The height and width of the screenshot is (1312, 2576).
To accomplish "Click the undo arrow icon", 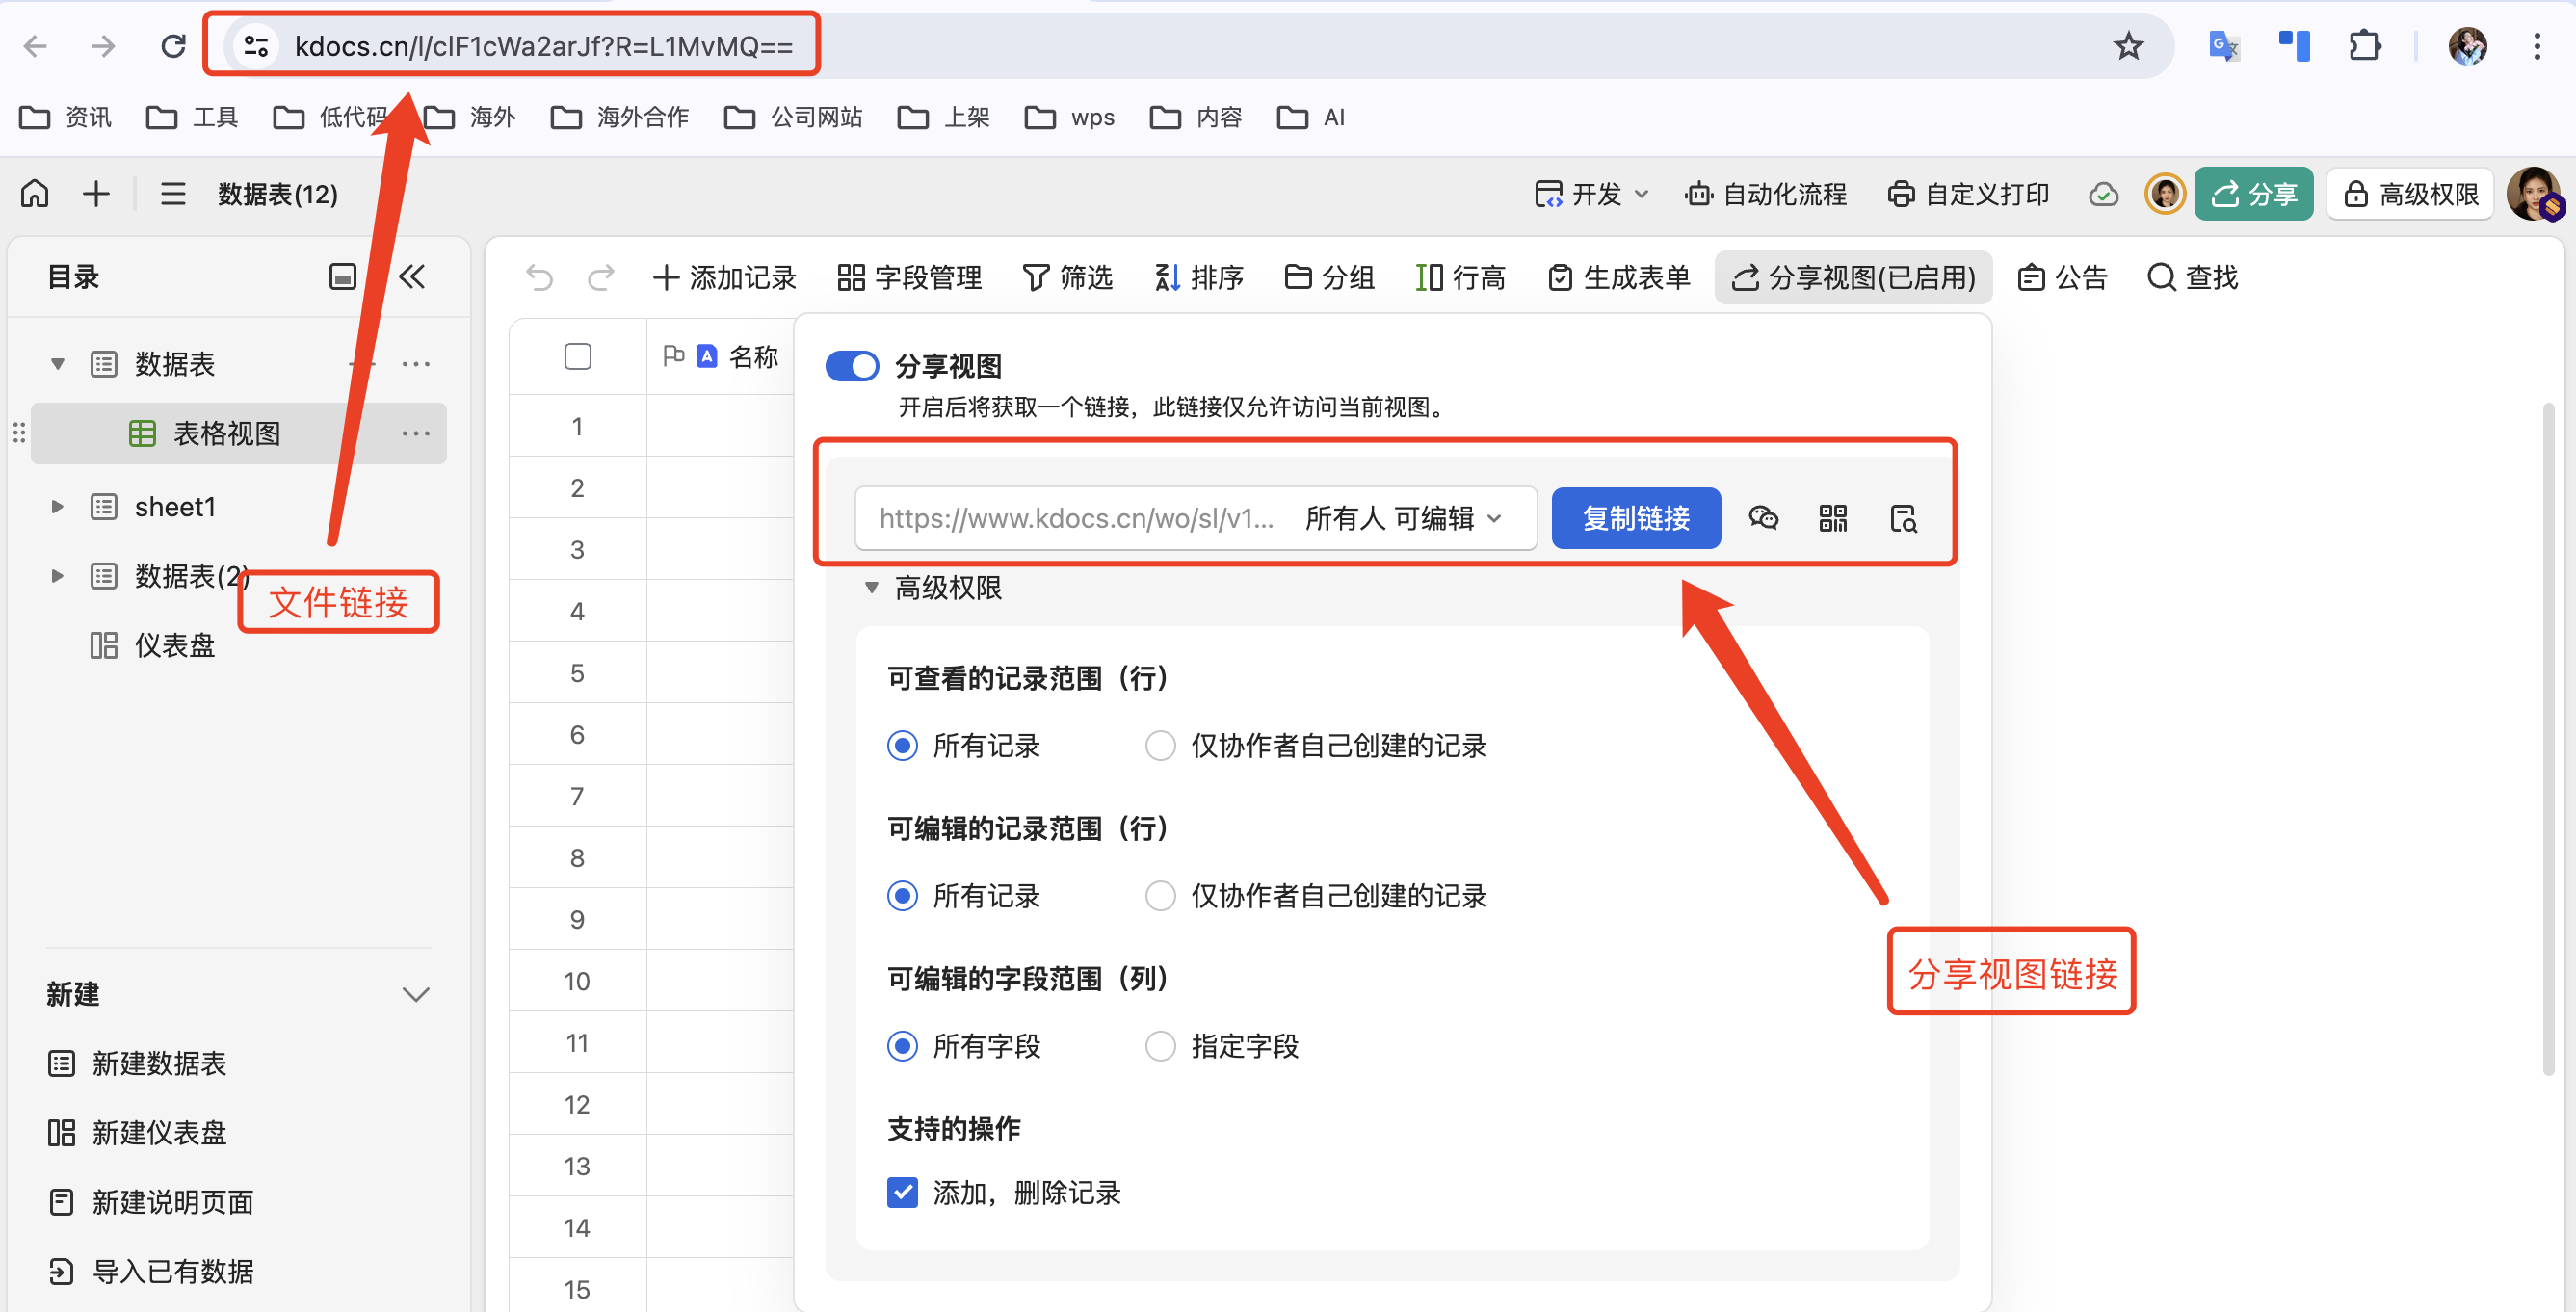I will point(540,277).
